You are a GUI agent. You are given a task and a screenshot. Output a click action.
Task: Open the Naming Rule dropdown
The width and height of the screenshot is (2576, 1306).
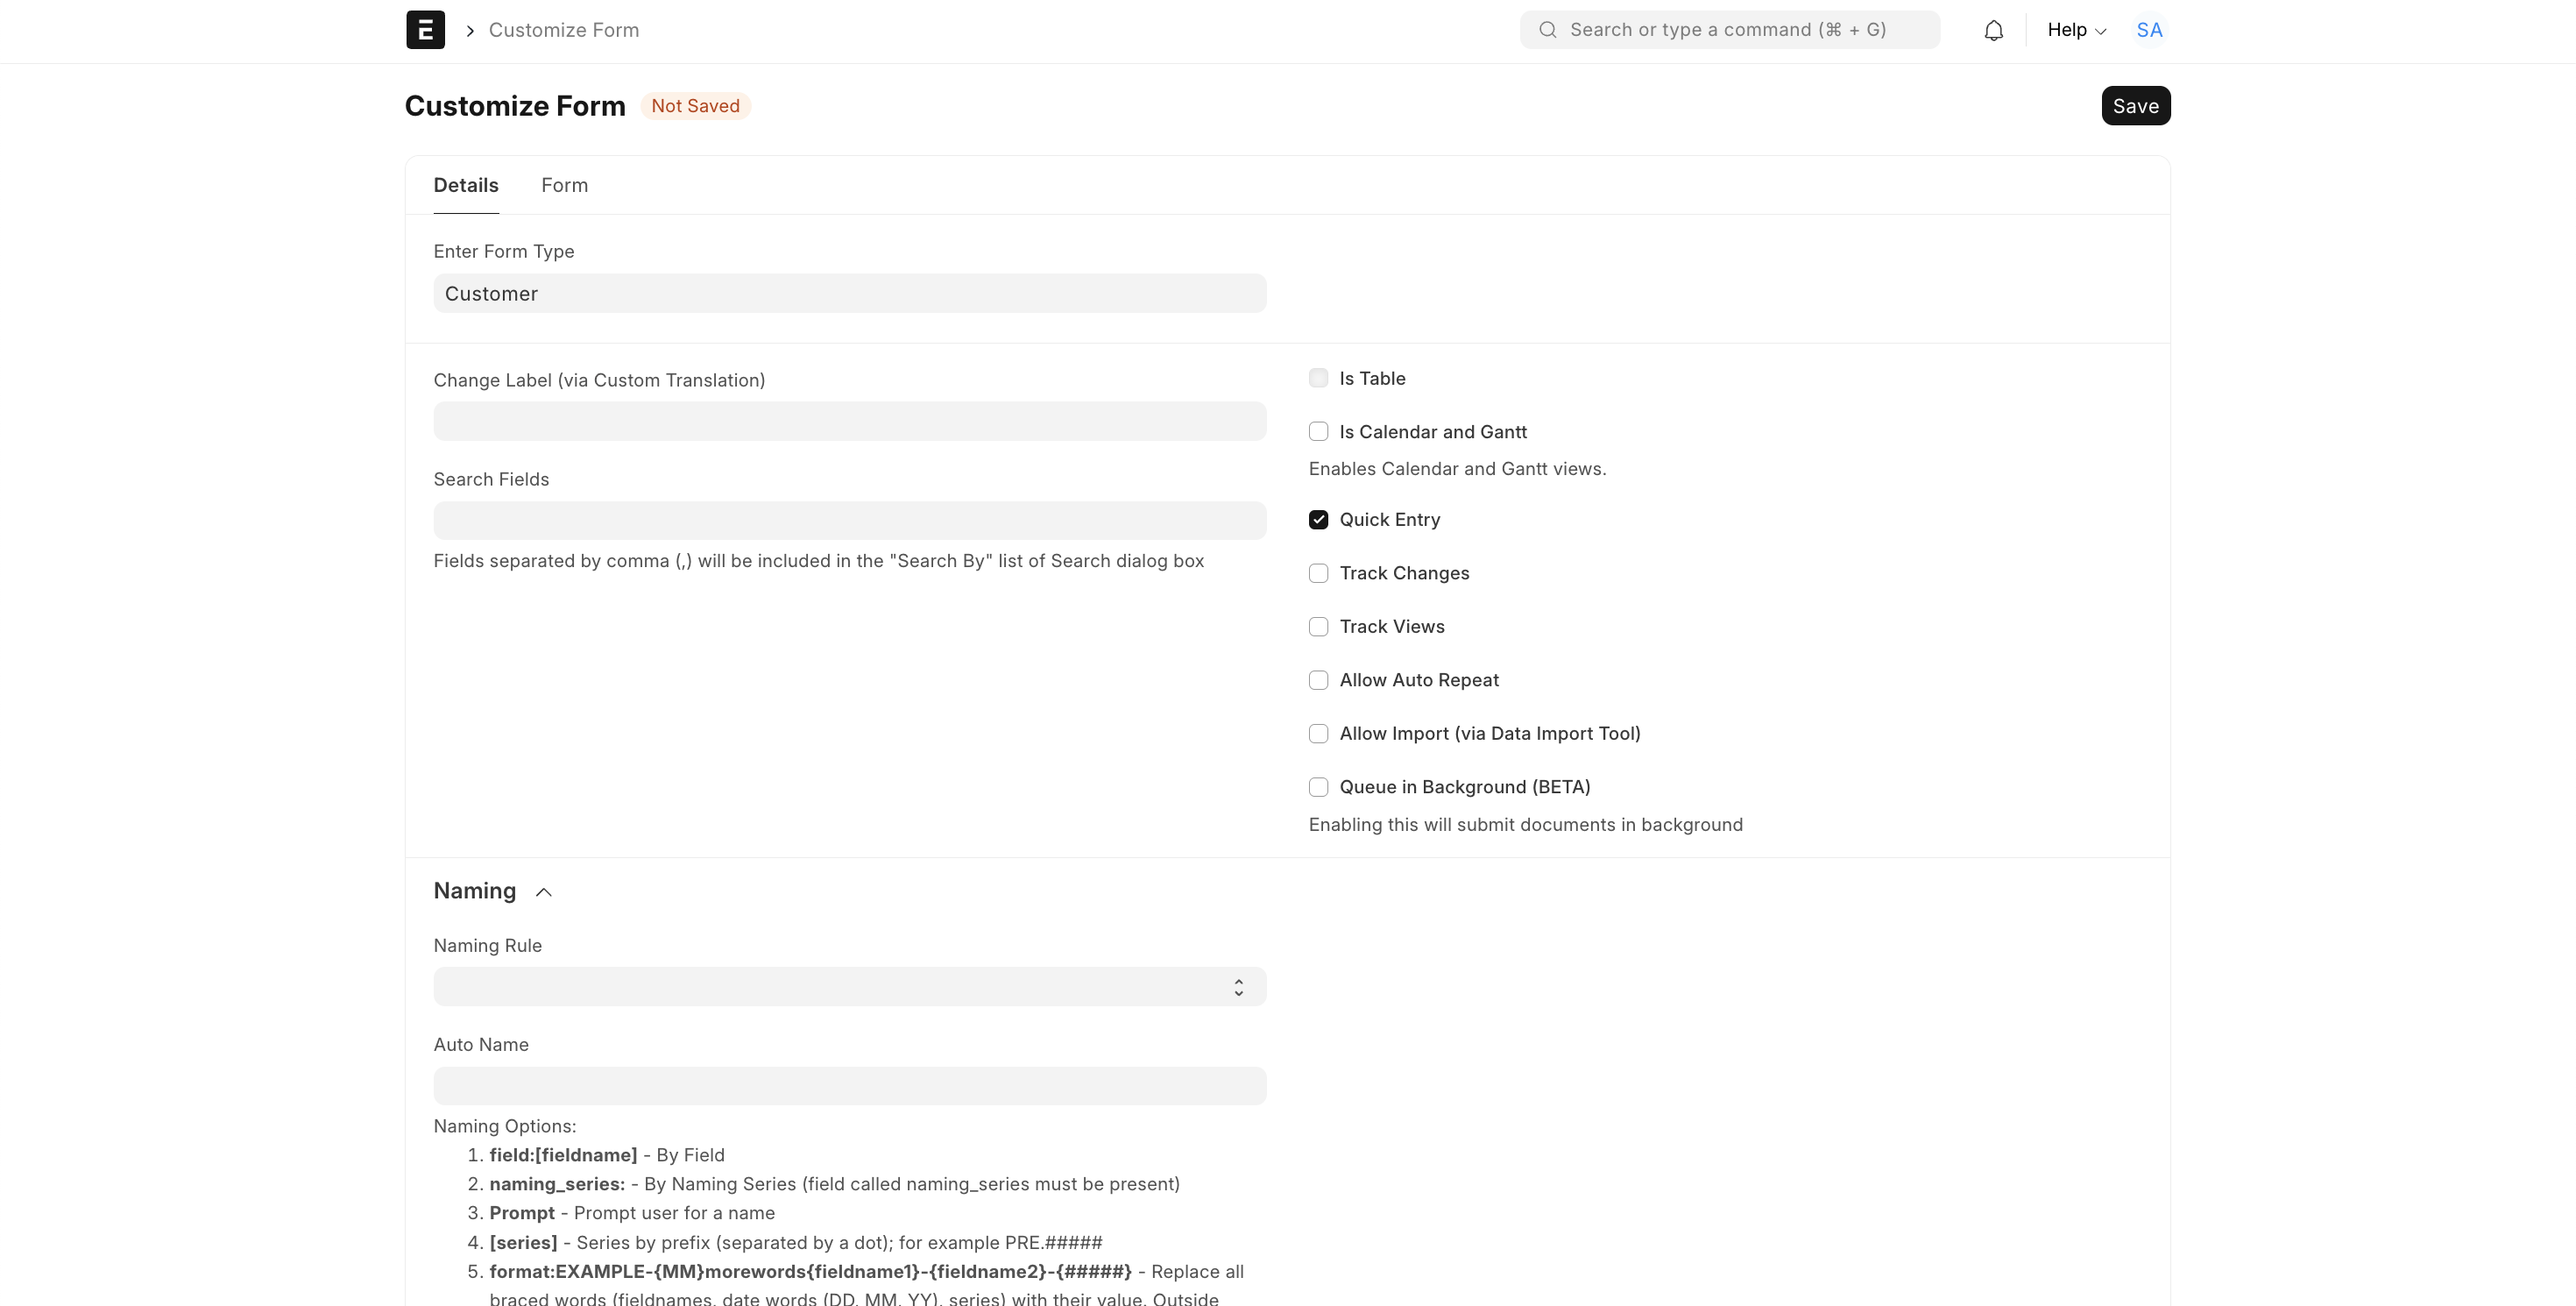click(x=849, y=987)
